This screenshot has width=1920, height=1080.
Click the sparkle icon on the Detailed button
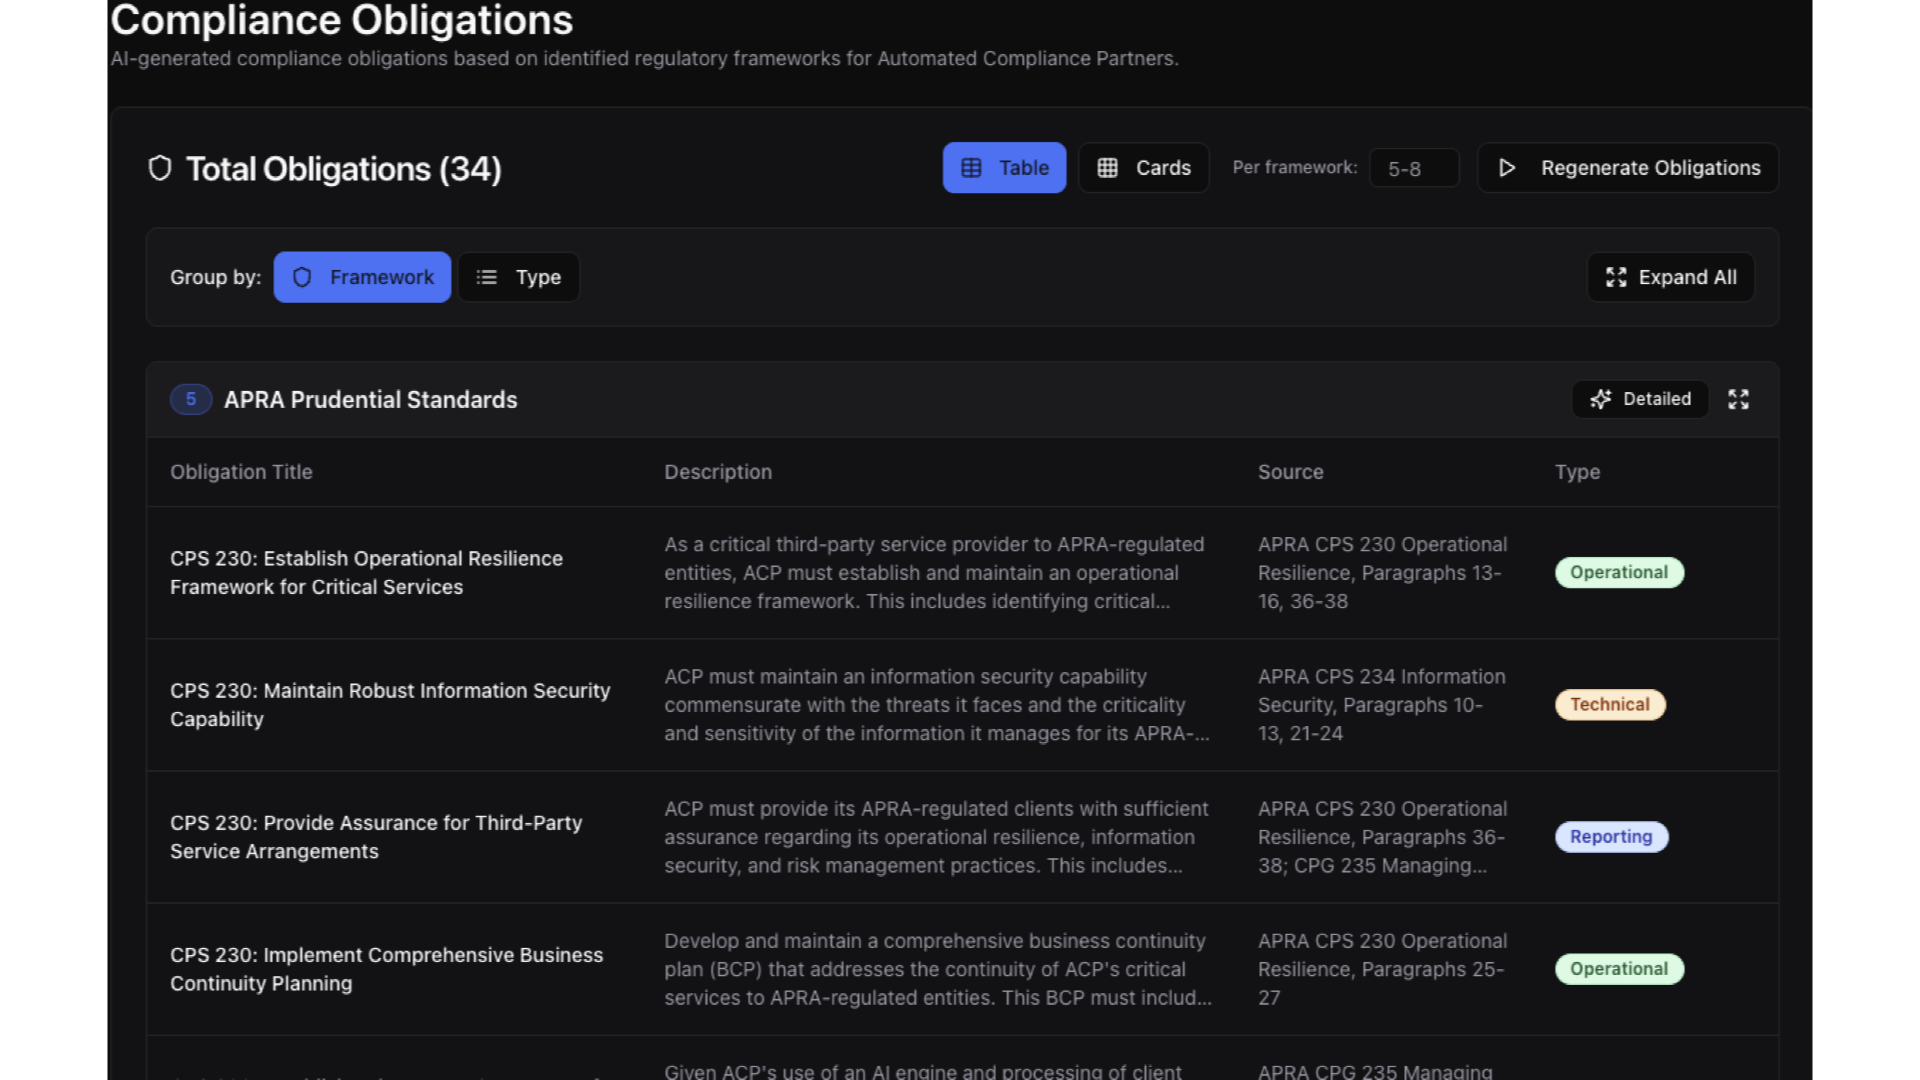coord(1603,399)
